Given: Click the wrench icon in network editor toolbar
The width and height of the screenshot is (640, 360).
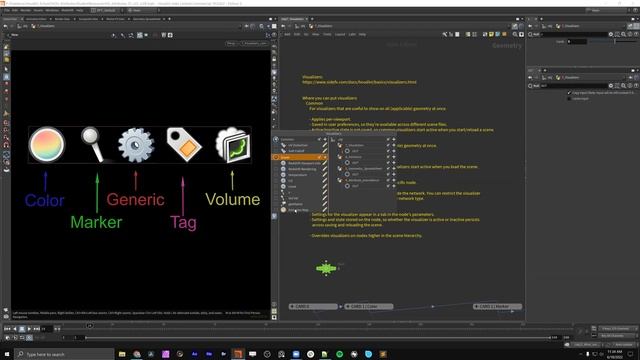Looking at the screenshot, I should [x=444, y=34].
